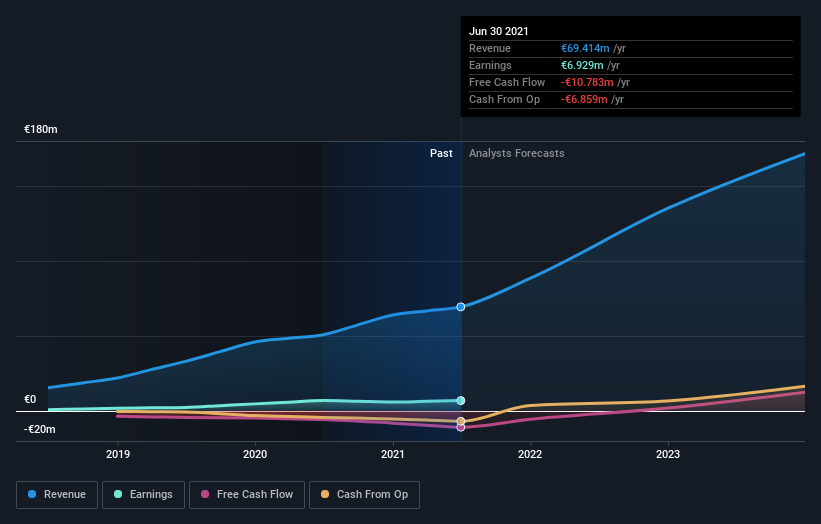
Task: Click the Free Cash Flow row label in tooltip
Action: click(507, 82)
